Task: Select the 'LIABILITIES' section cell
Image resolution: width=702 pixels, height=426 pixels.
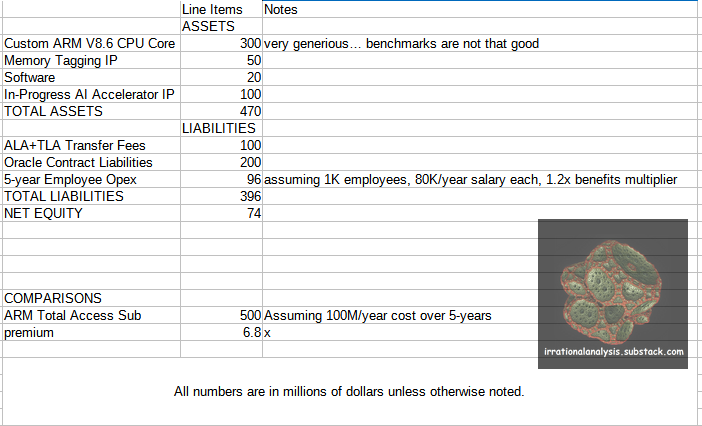Action: point(221,128)
